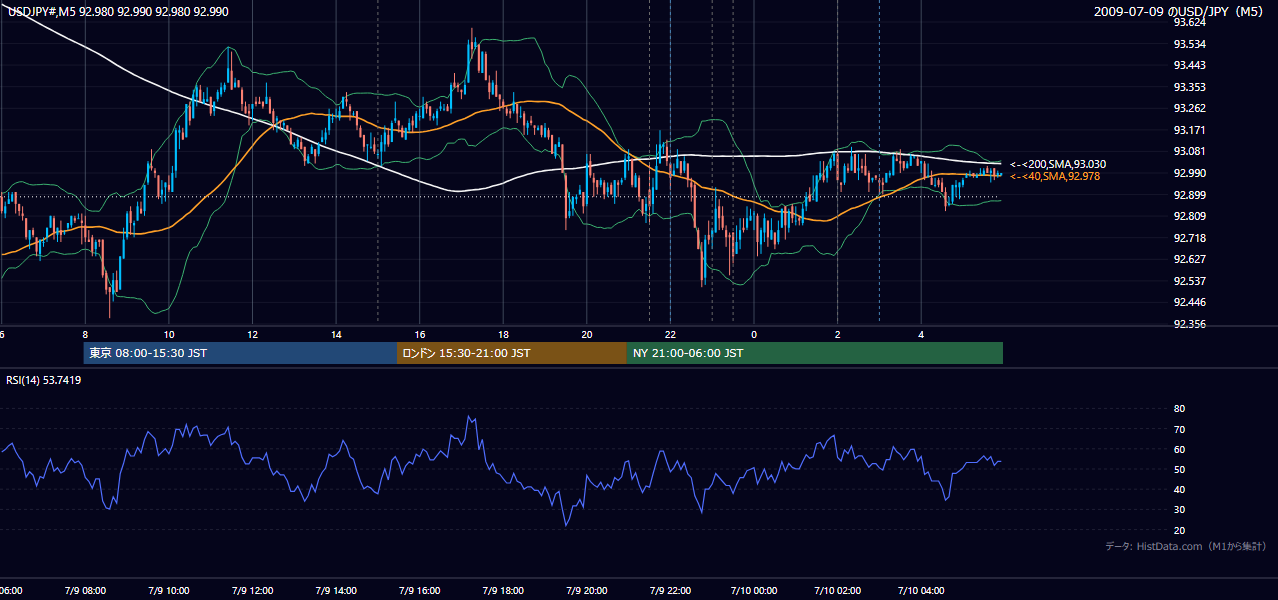
Task: Click price level 93.081 on the price axis
Action: coord(1189,151)
